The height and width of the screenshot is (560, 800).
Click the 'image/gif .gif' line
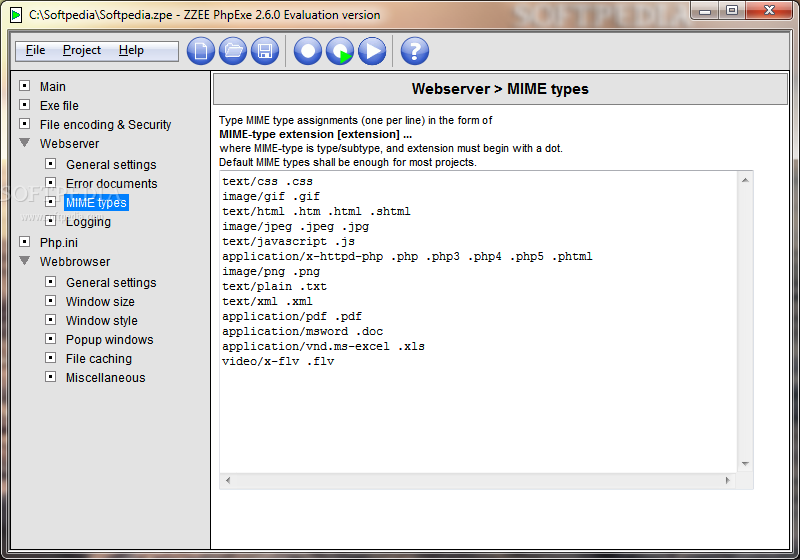(x=271, y=196)
